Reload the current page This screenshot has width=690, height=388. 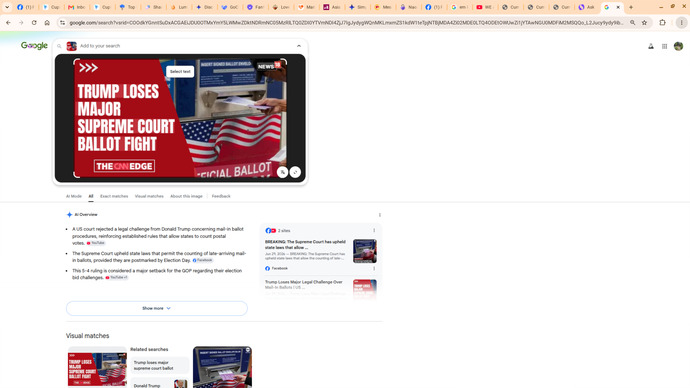tap(34, 22)
